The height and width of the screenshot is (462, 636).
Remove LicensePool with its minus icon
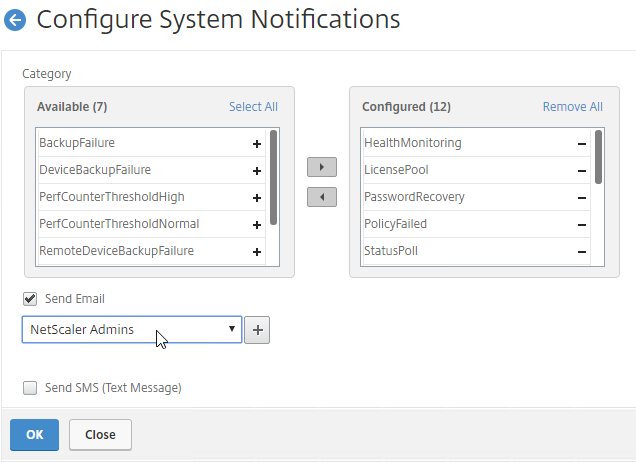coord(582,171)
